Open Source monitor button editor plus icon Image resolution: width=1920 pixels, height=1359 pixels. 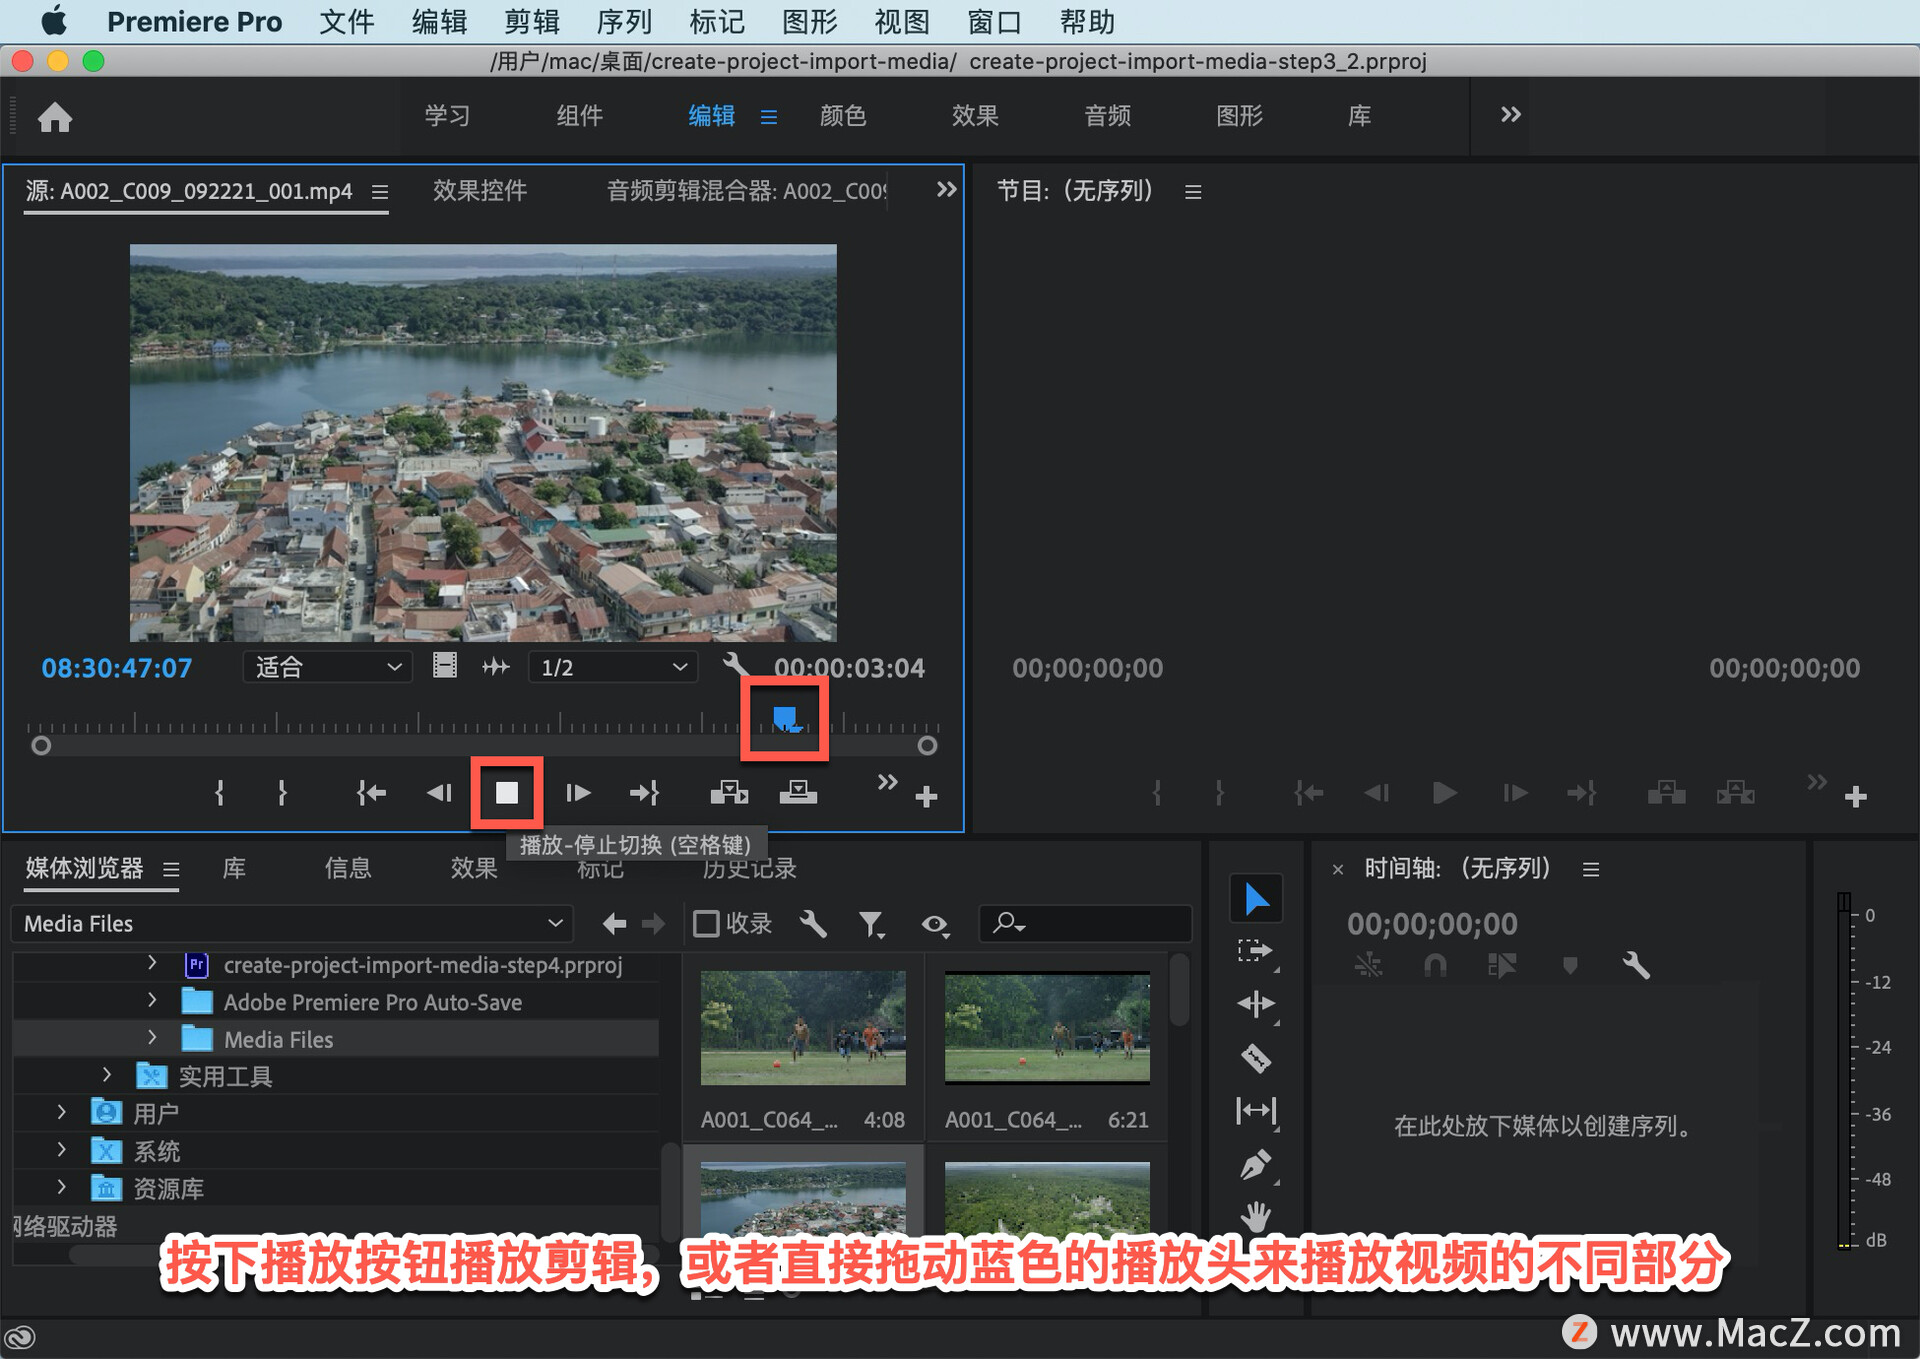point(926,797)
